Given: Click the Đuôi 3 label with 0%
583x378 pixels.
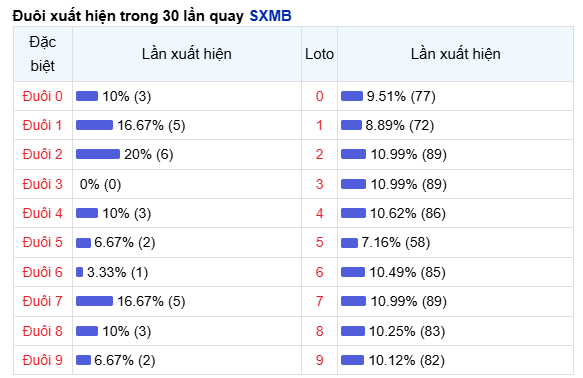Looking at the screenshot, I should (42, 184).
